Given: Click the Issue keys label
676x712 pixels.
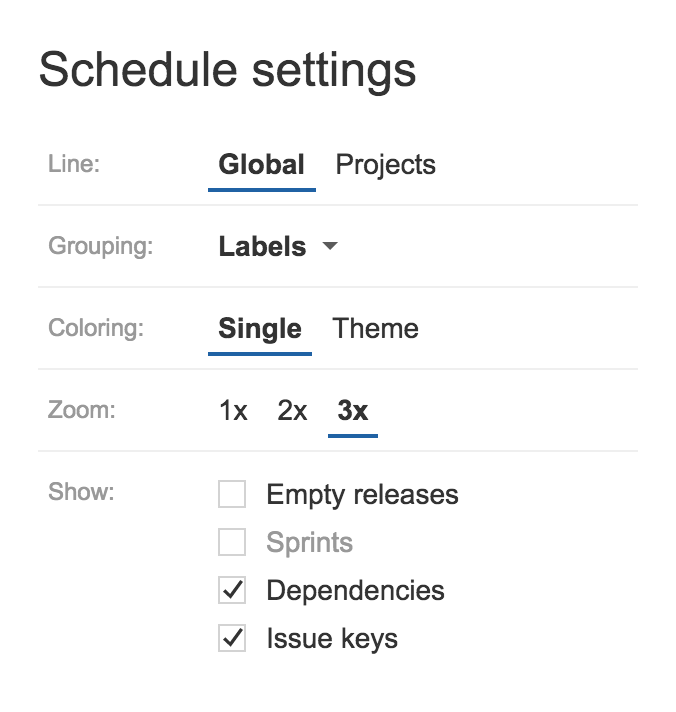Looking at the screenshot, I should 332,639.
